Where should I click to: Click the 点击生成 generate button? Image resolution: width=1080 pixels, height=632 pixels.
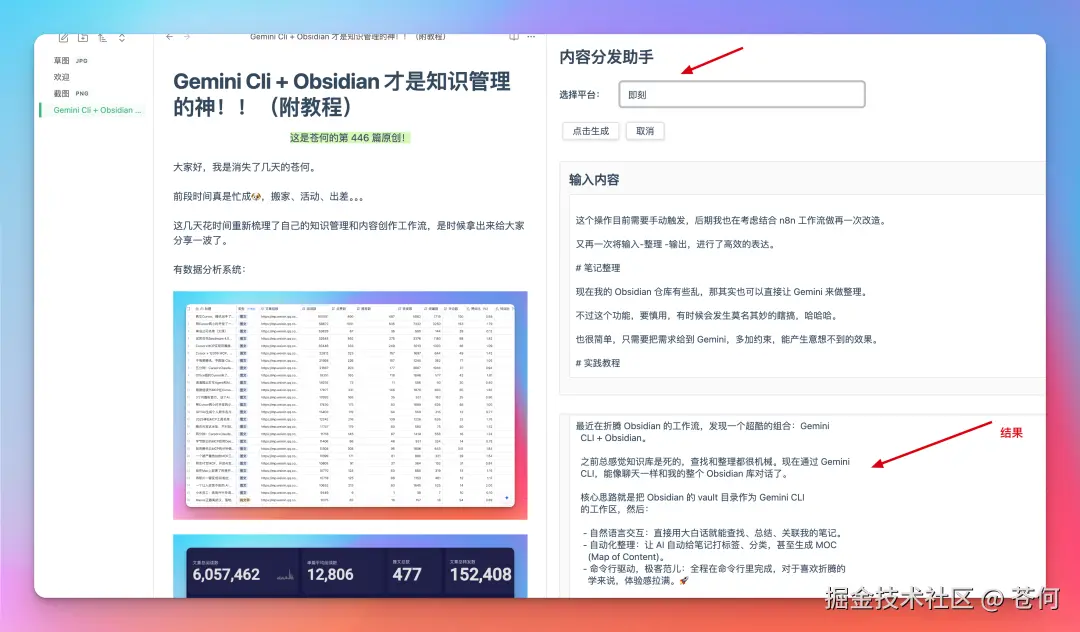(x=590, y=131)
